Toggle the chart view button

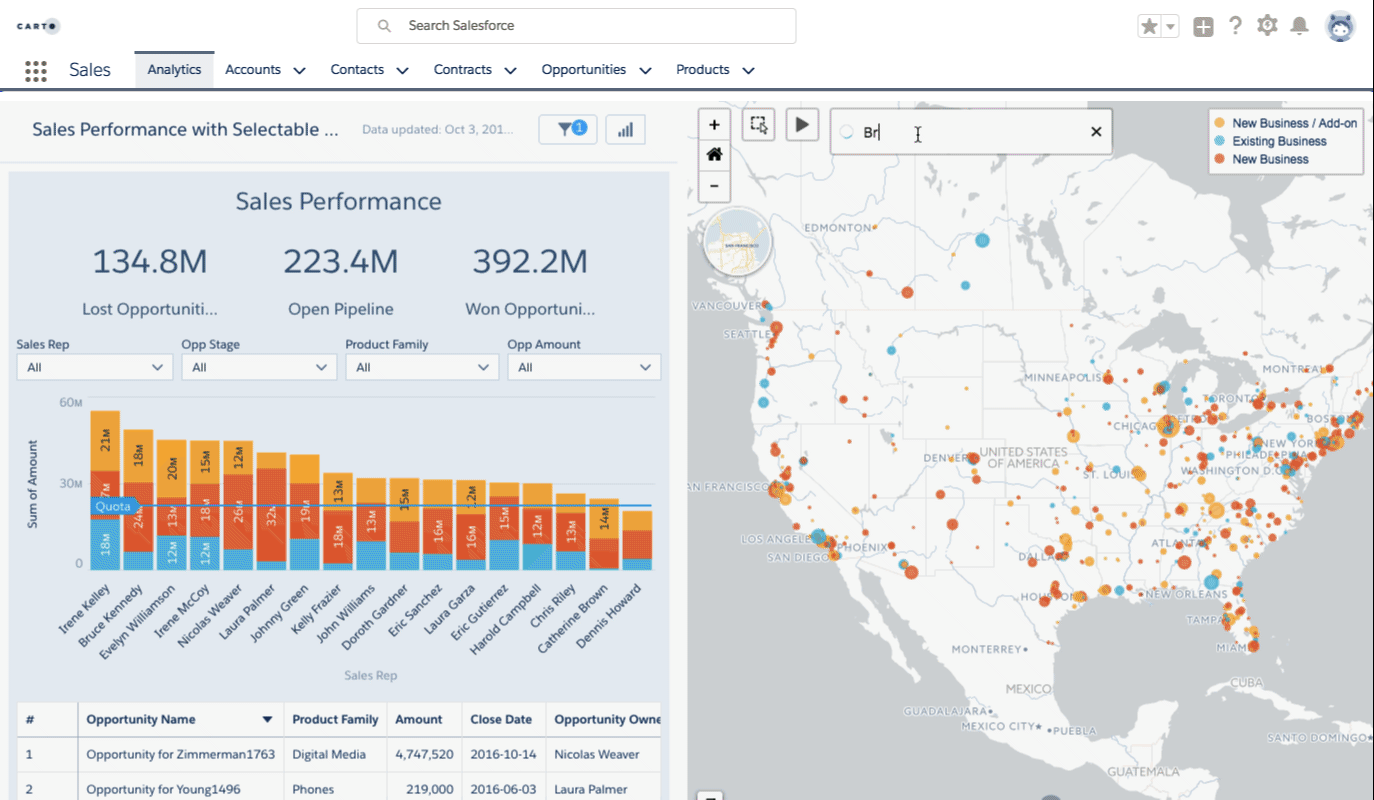click(x=625, y=129)
